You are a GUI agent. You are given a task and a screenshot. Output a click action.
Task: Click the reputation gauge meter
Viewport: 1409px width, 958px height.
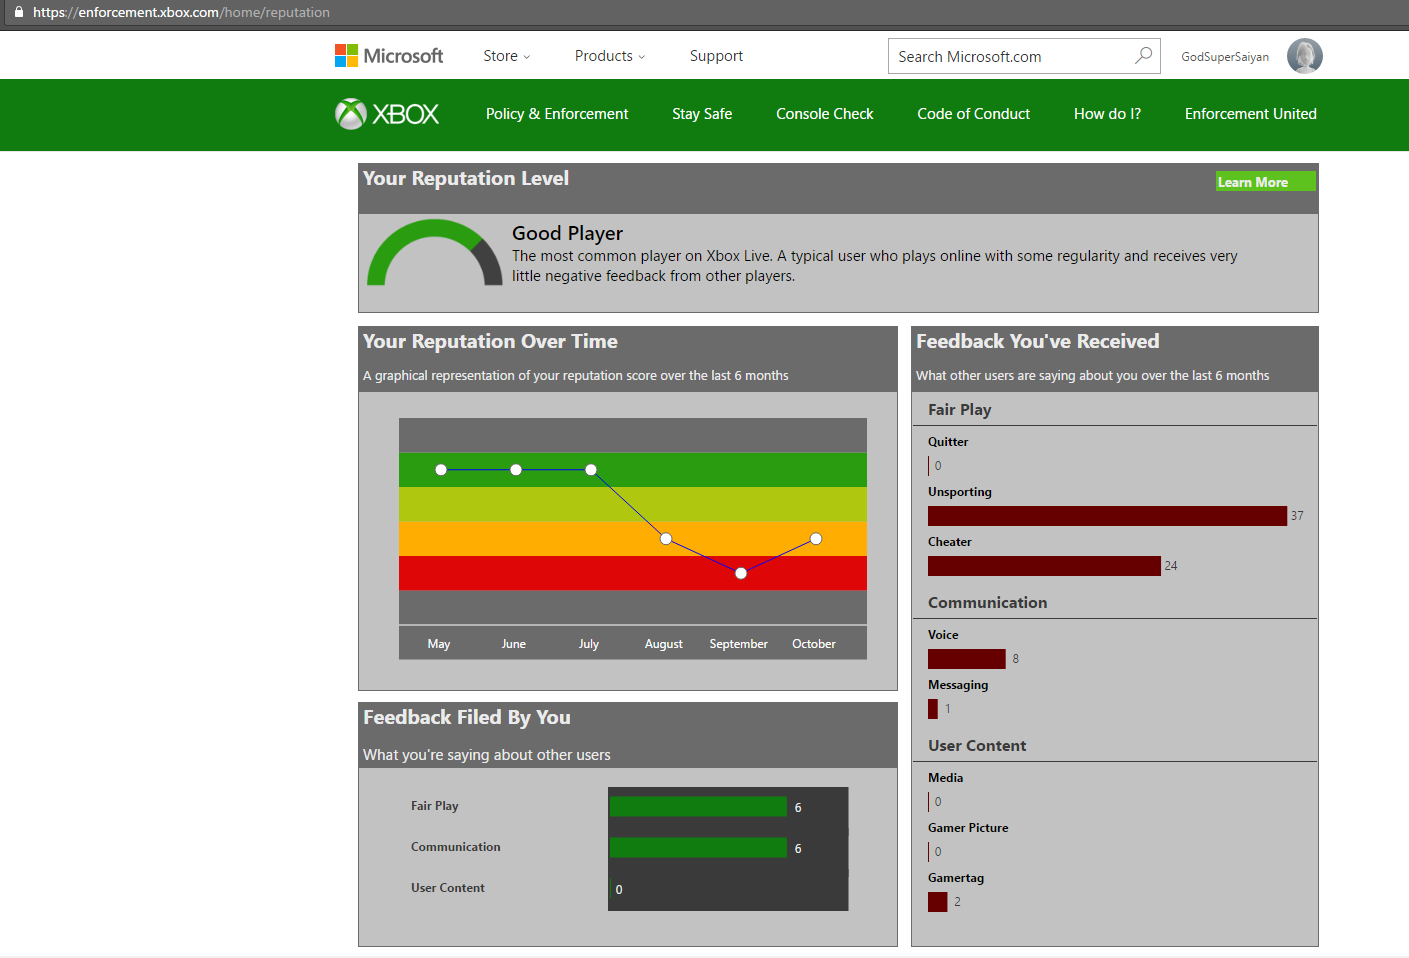(x=435, y=253)
